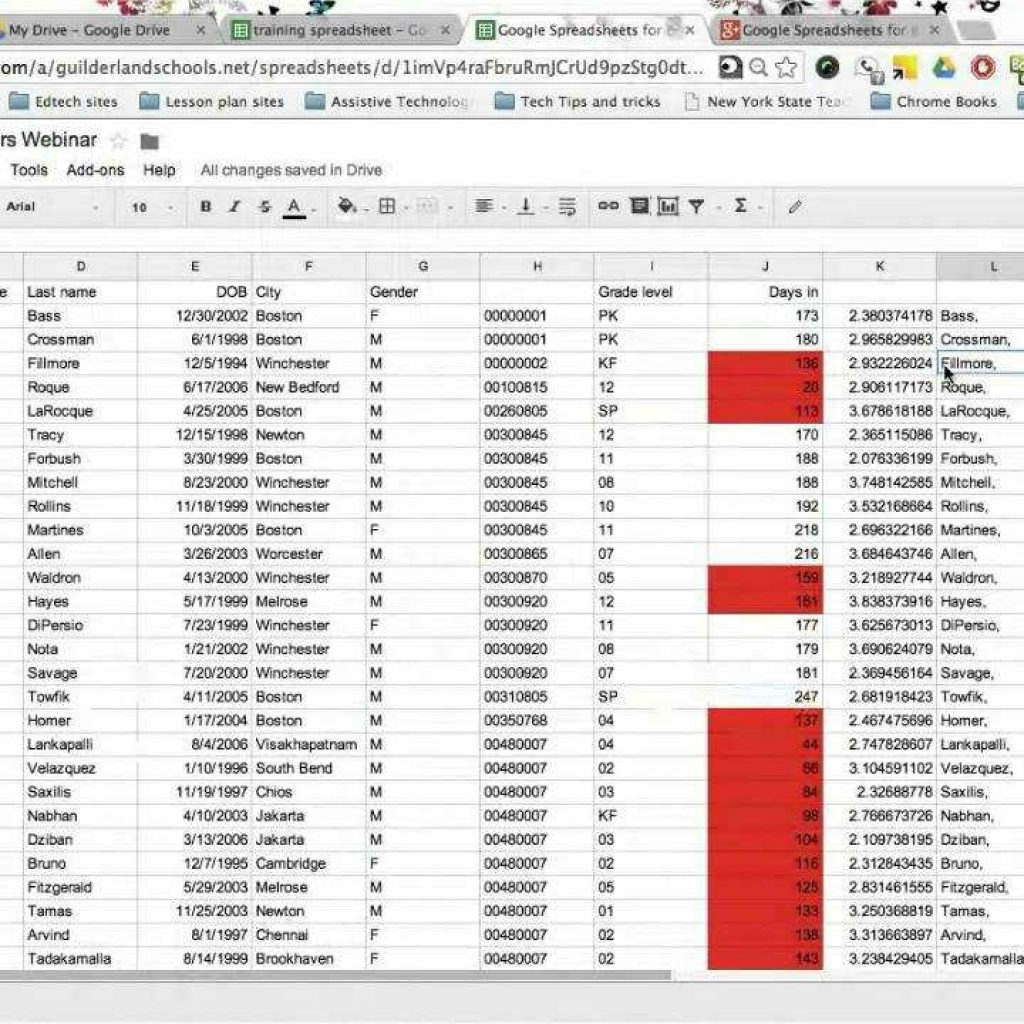Apply strikethrough formatting

(x=262, y=207)
